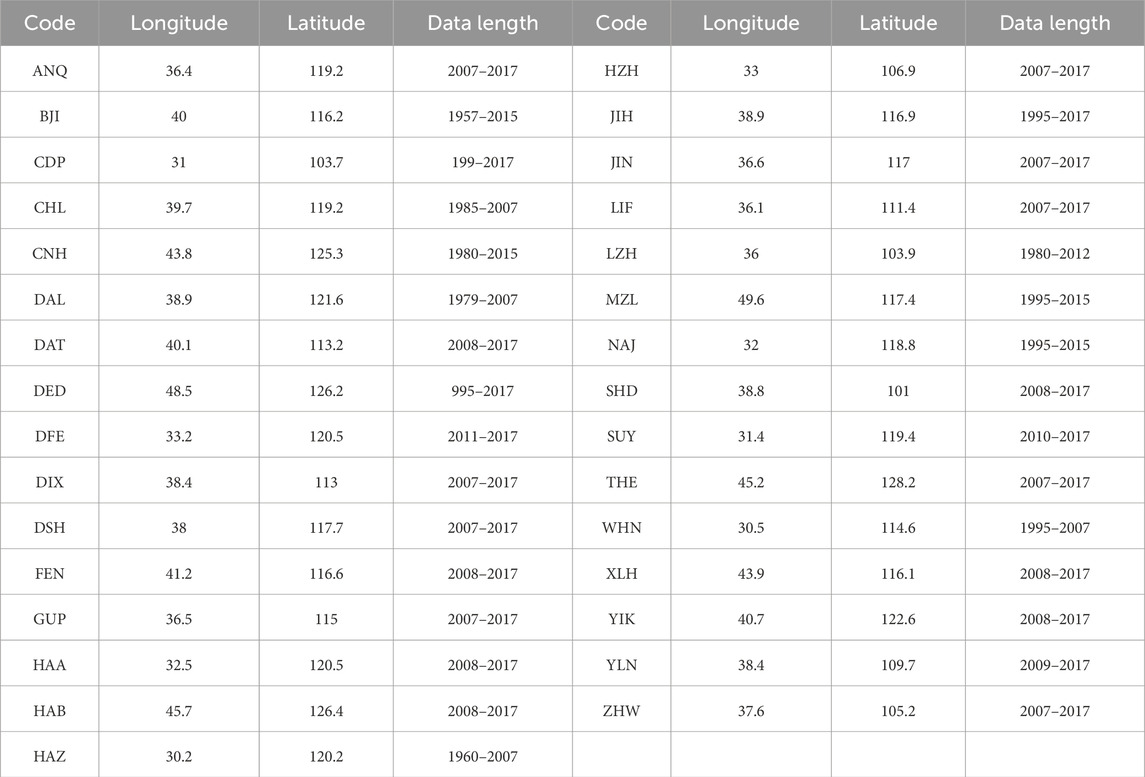Select the second Latitude column header
Viewport: 1145px width, 777px height.
[x=898, y=23]
